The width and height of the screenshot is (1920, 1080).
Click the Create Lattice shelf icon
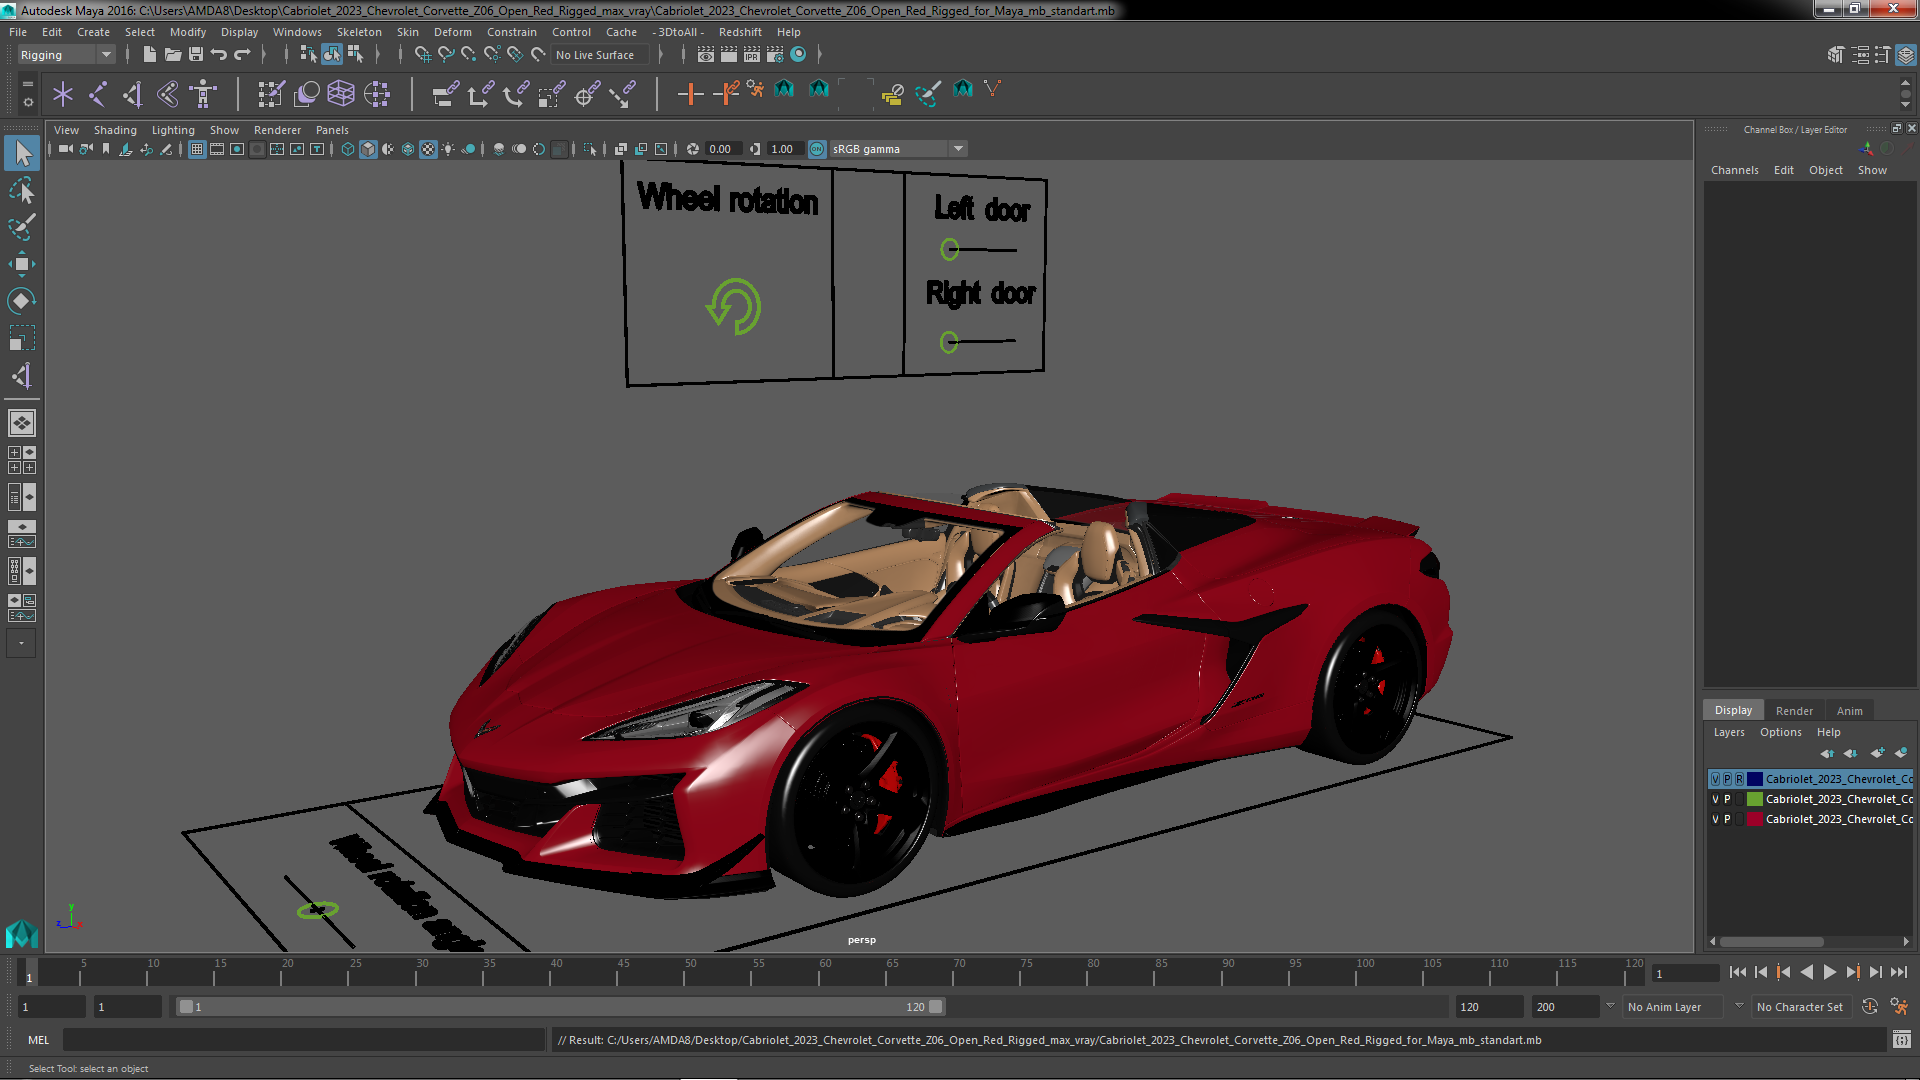pos(341,94)
